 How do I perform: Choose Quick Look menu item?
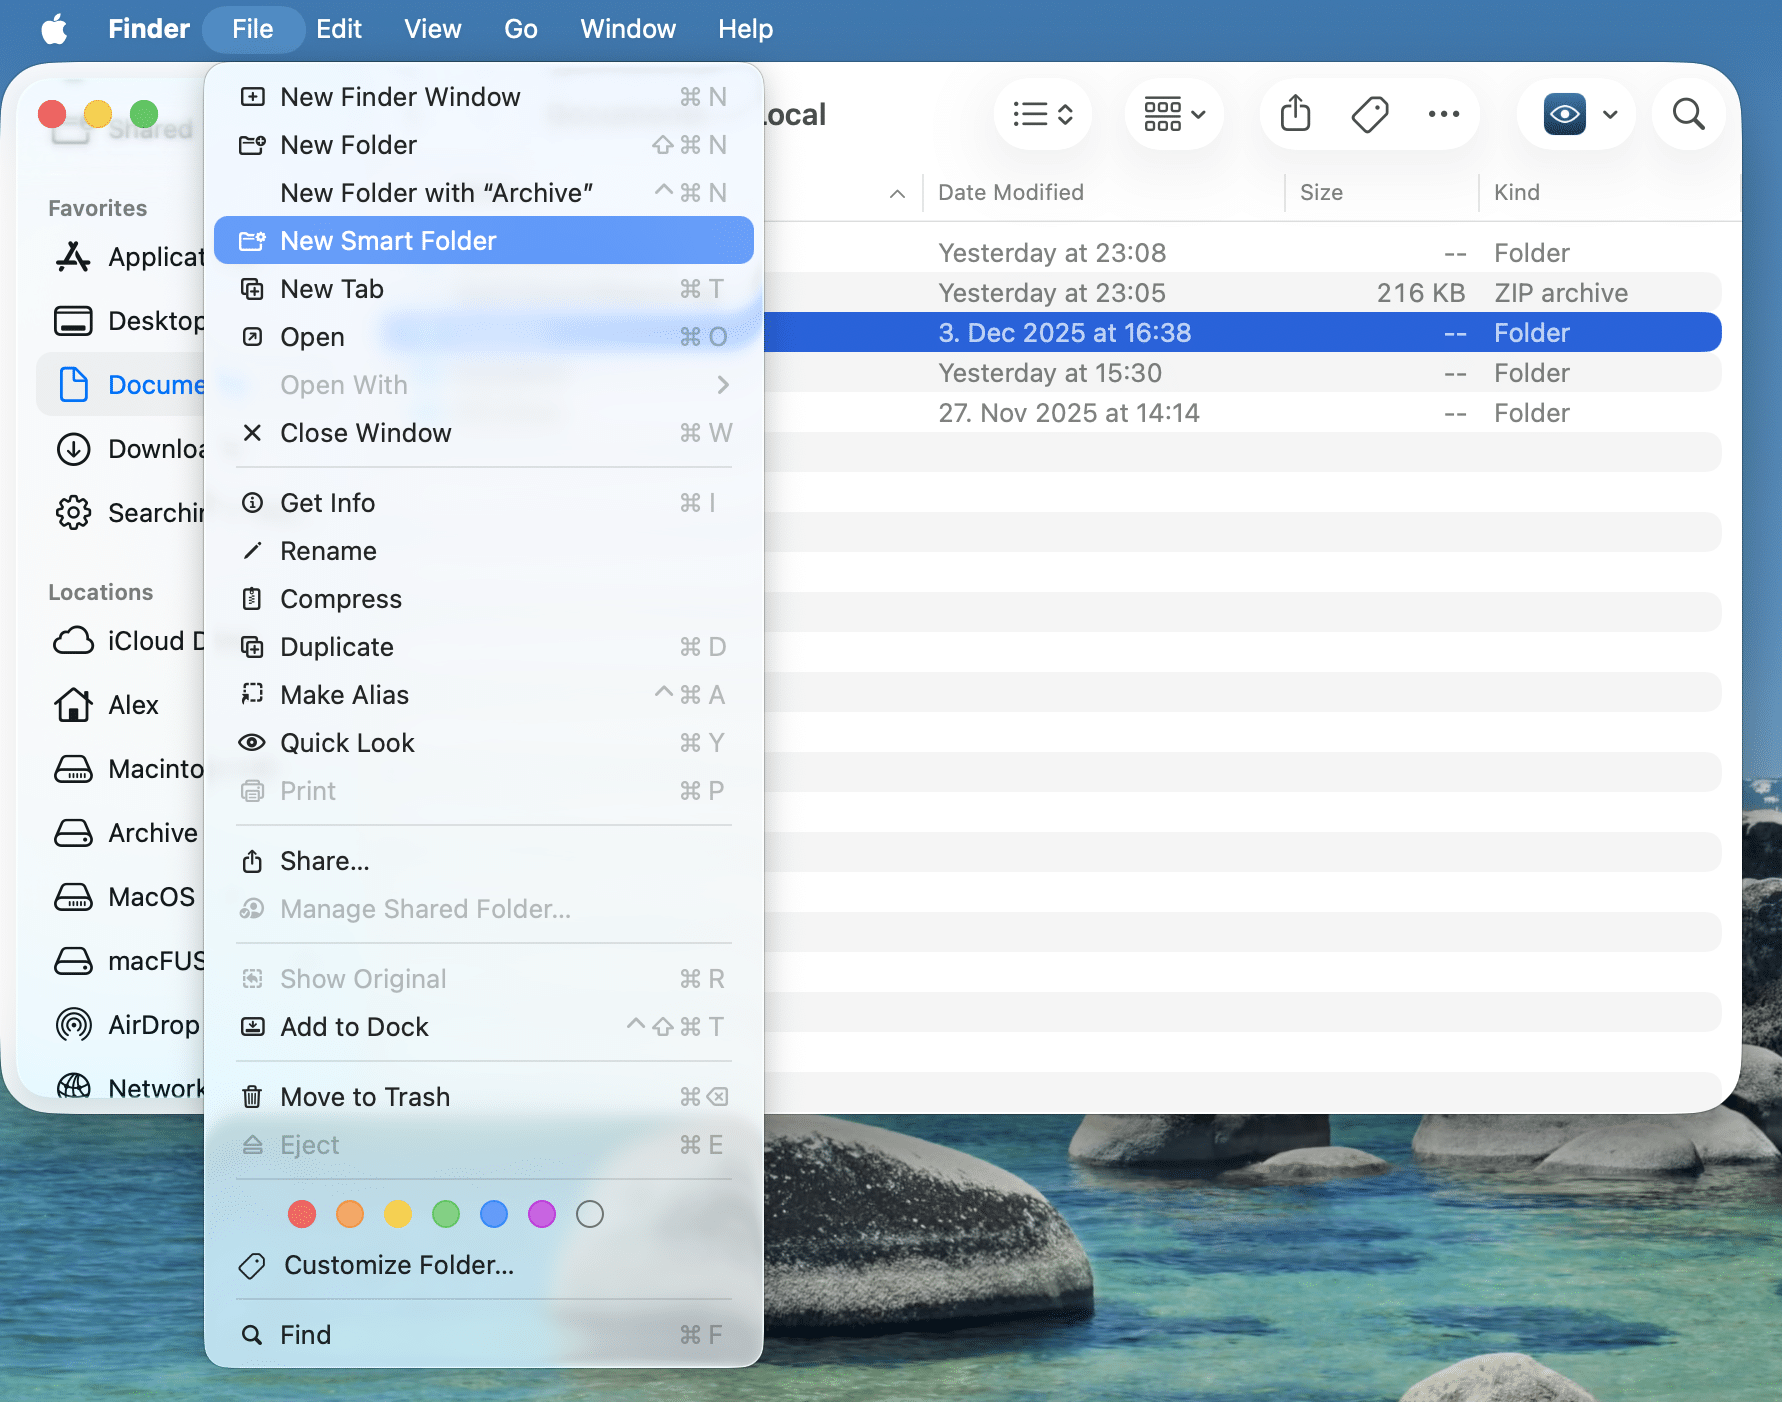[x=484, y=743]
